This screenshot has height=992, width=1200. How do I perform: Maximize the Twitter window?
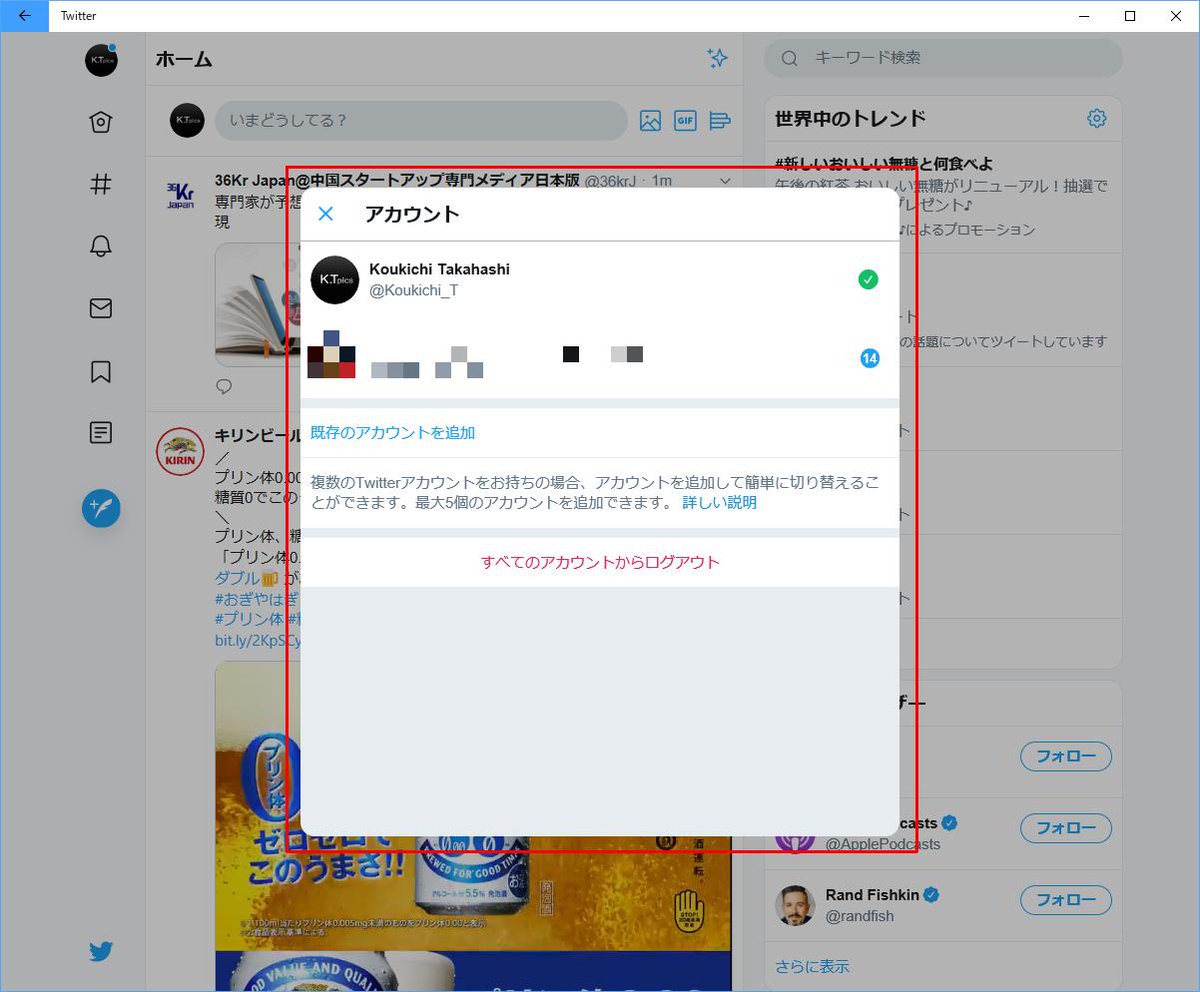[1130, 16]
